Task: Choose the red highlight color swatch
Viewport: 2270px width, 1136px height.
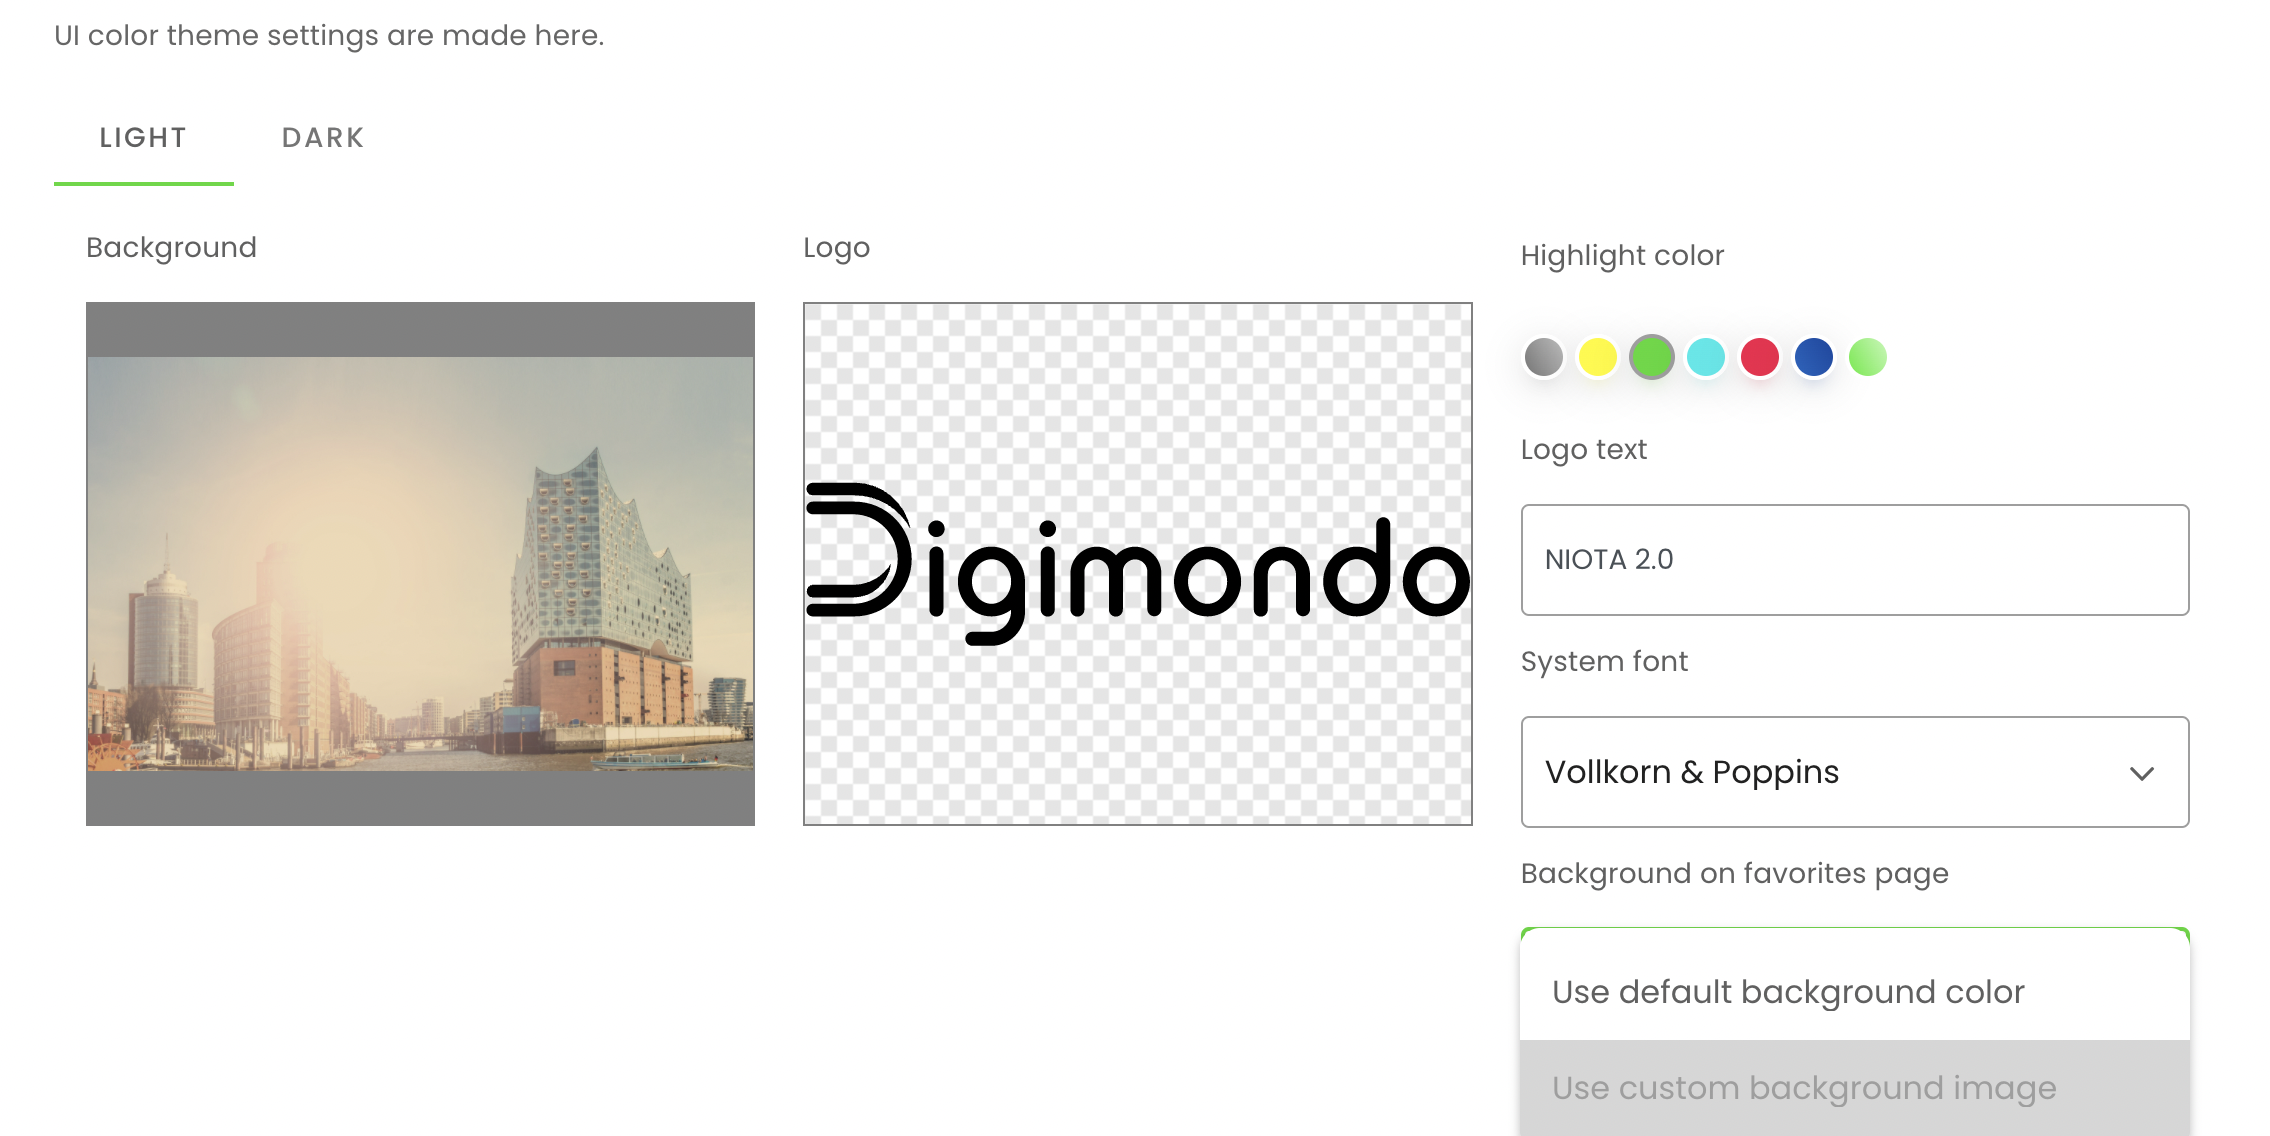Action: coord(1759,357)
